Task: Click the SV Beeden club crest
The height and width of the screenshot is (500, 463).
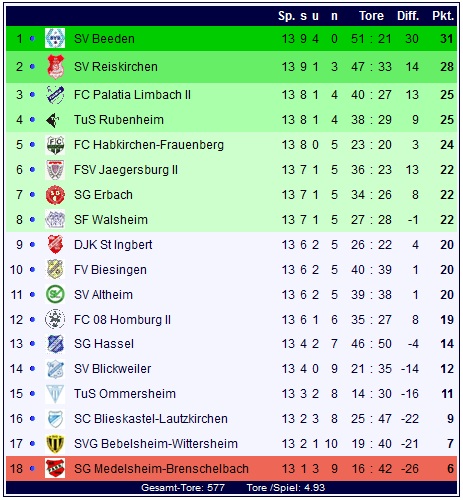Action: pos(55,38)
